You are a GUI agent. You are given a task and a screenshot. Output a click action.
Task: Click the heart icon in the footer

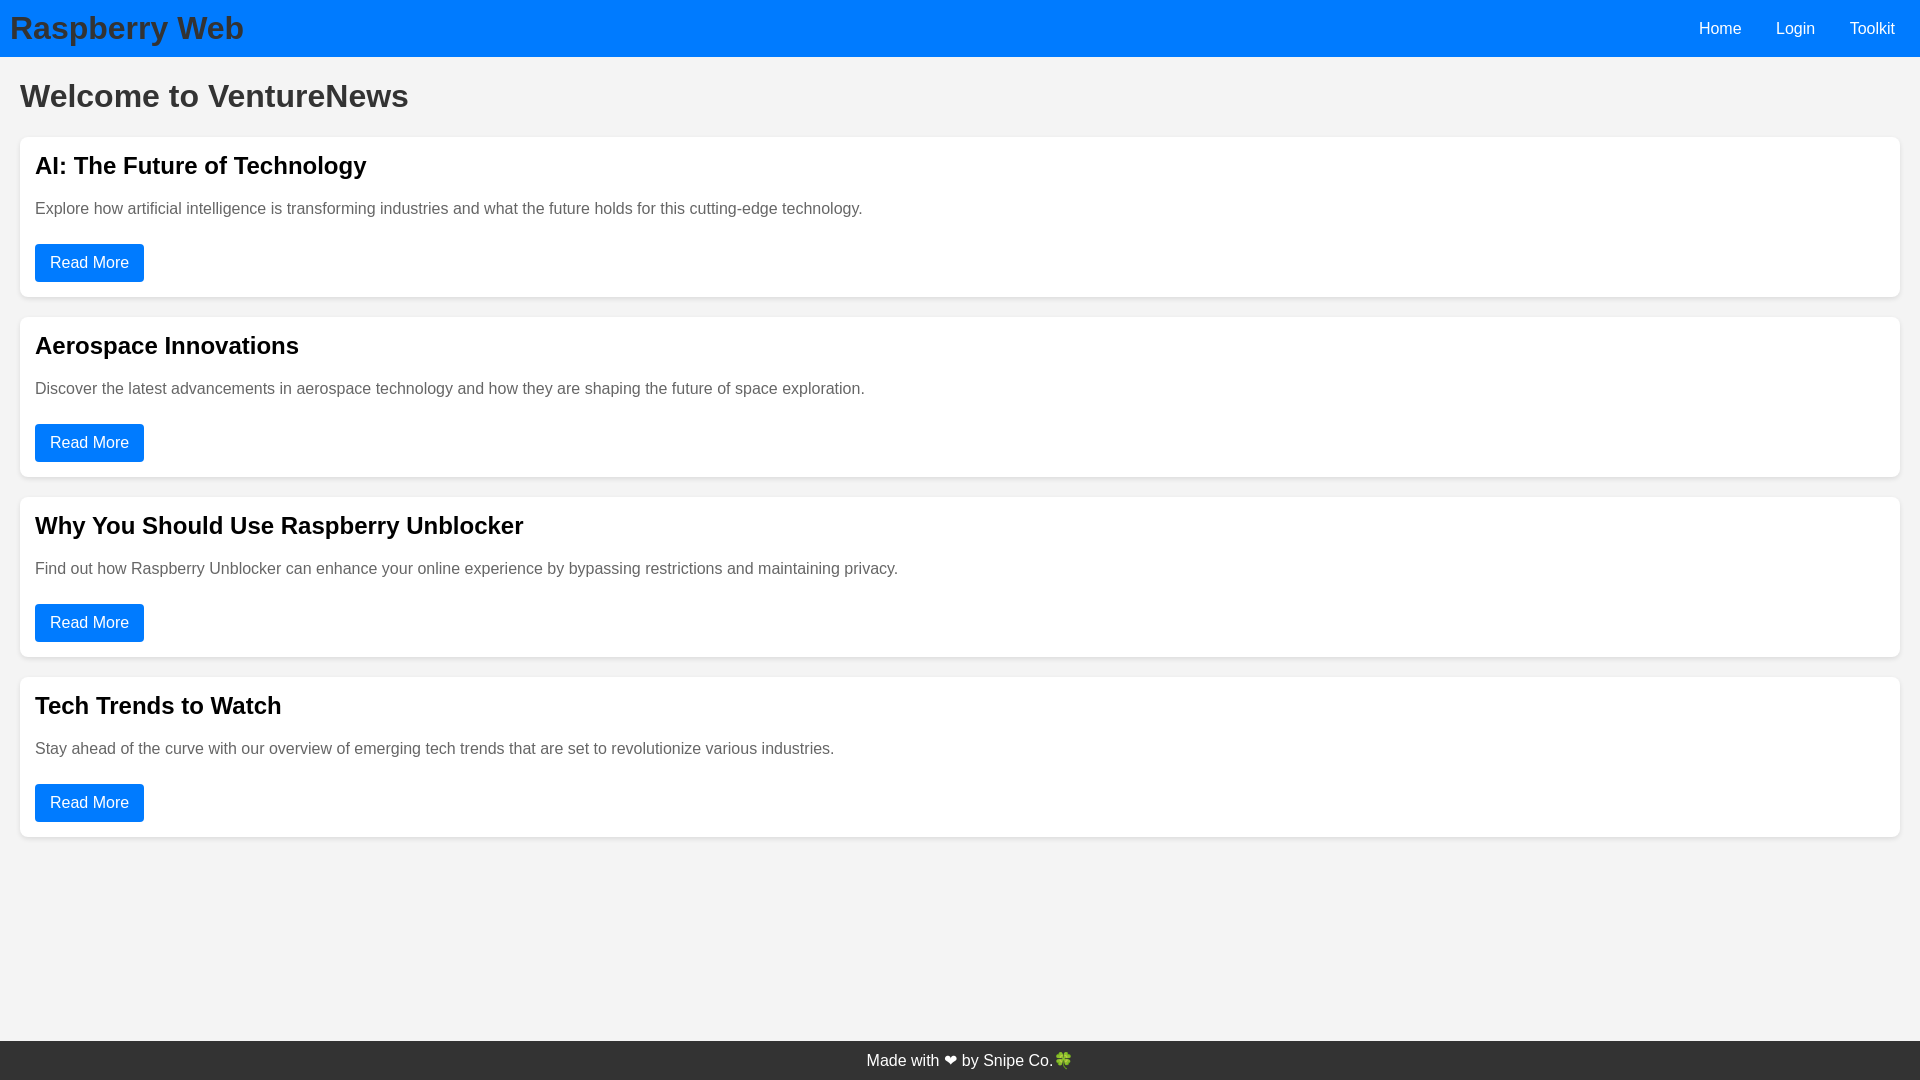point(950,1061)
